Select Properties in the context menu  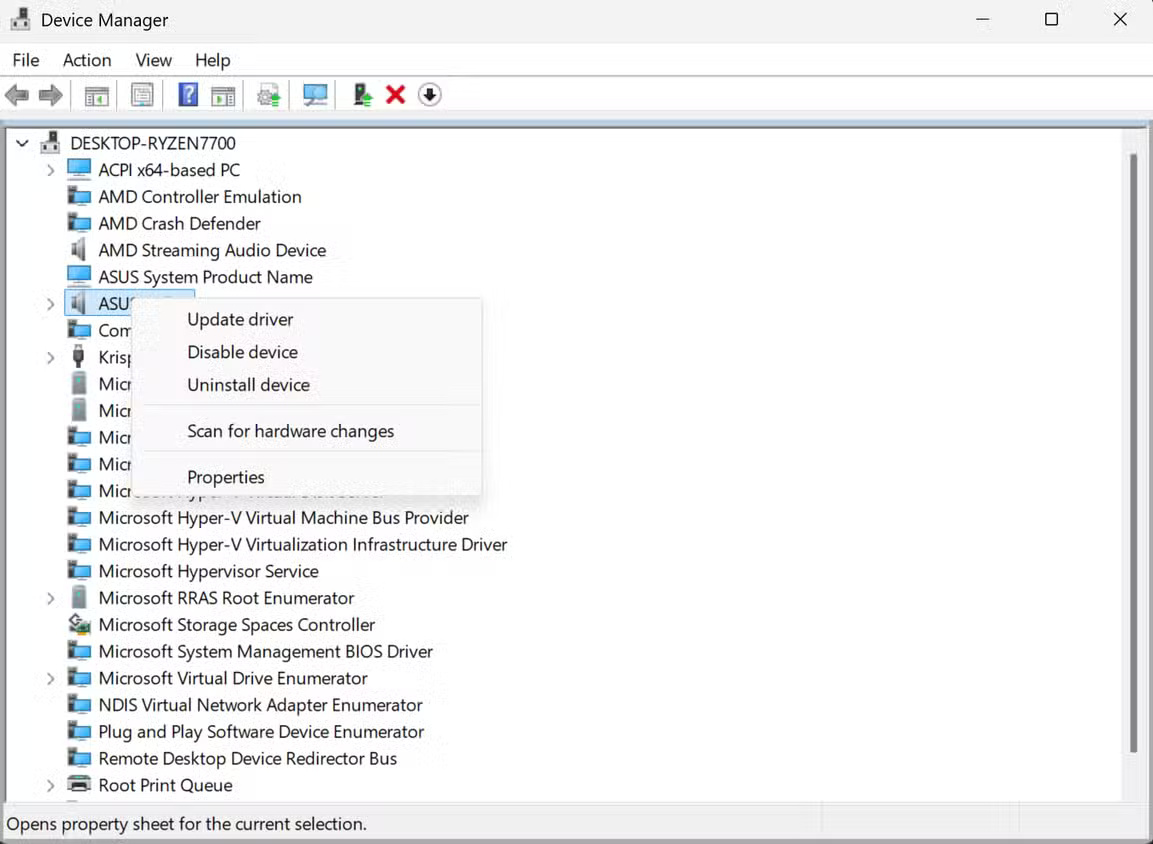(x=226, y=477)
